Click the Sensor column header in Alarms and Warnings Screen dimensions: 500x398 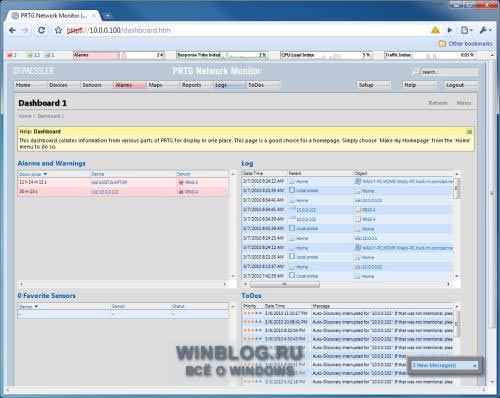click(x=183, y=174)
